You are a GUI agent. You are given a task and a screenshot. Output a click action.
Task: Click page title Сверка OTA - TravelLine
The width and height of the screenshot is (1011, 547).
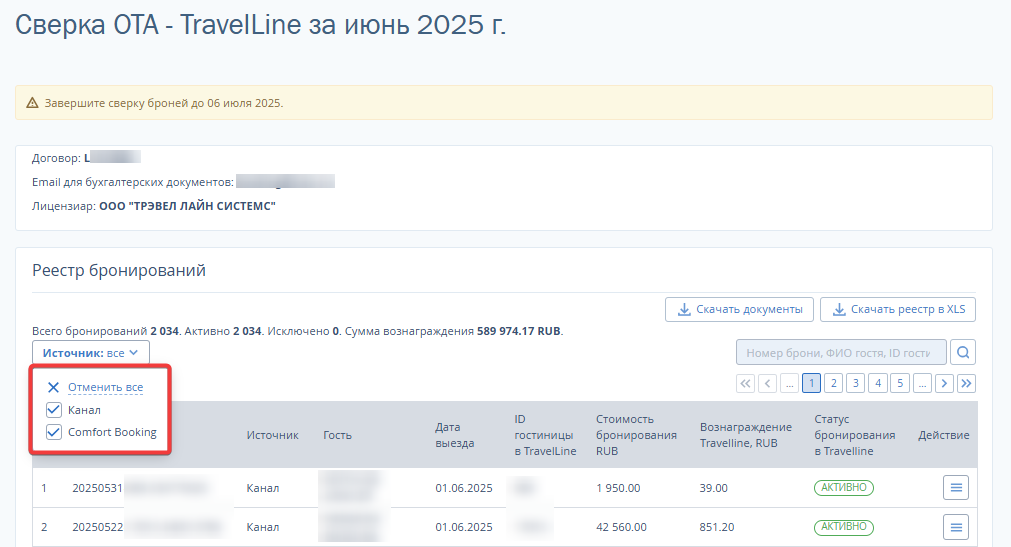coord(260,25)
